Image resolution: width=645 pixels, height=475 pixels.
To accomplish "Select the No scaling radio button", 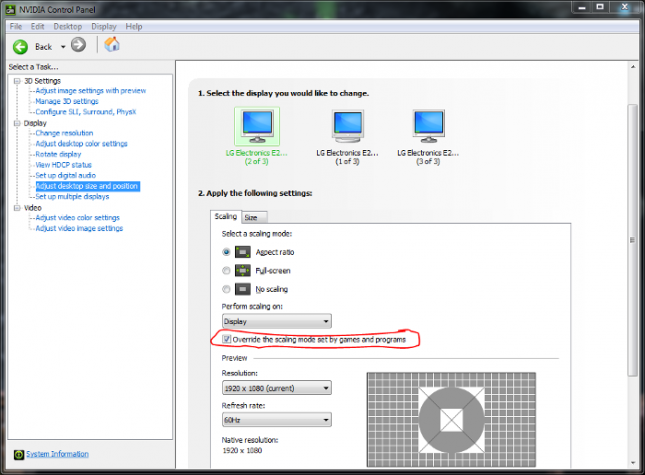I will (x=226, y=289).
